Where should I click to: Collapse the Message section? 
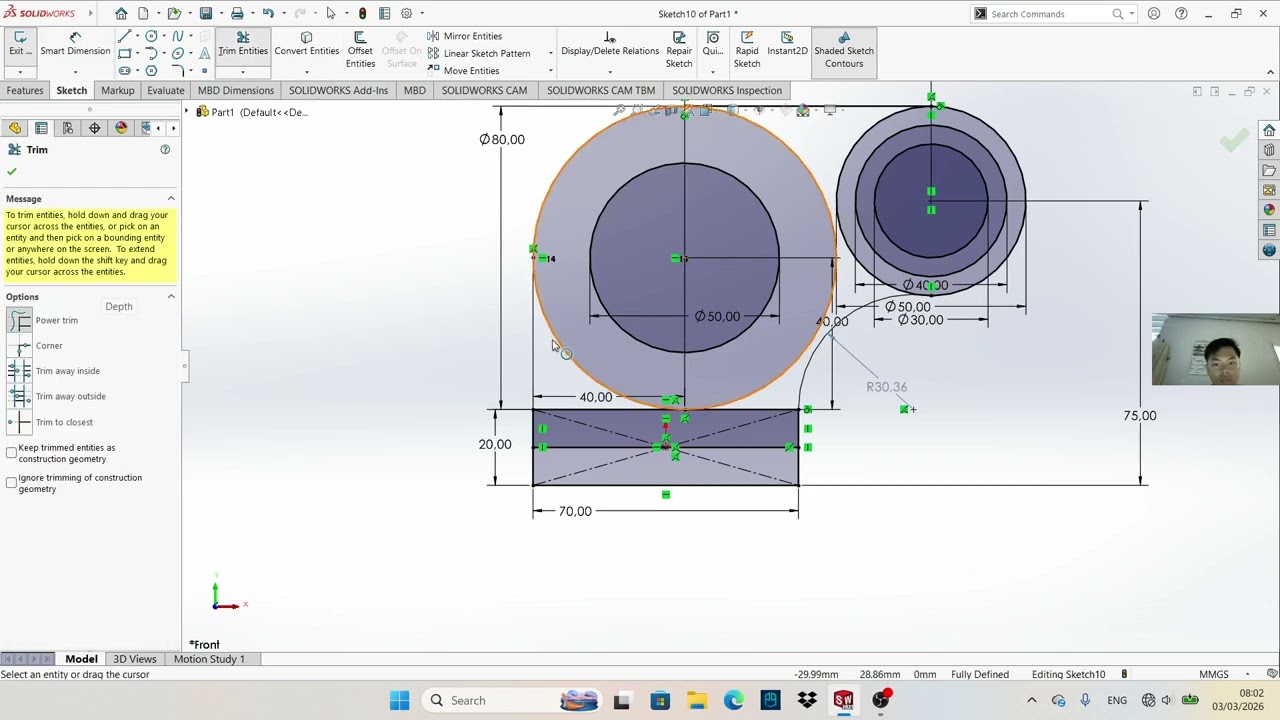coord(171,199)
